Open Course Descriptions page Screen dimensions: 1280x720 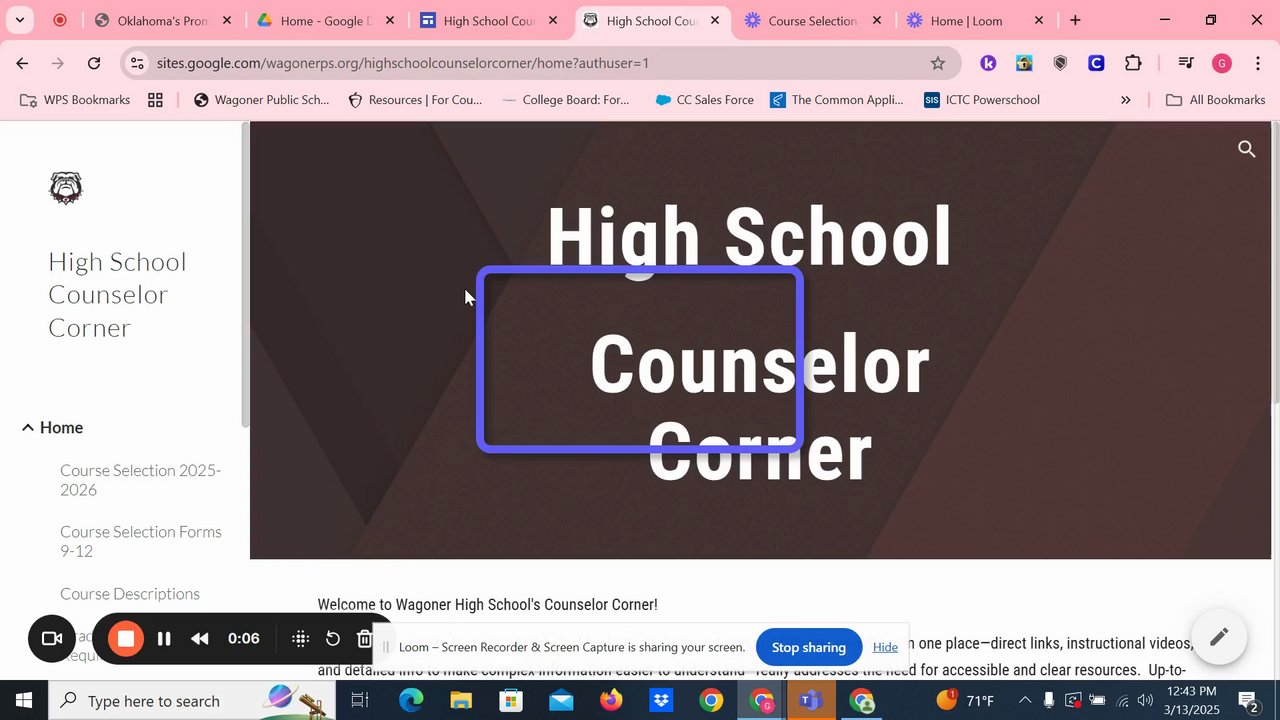click(x=130, y=594)
